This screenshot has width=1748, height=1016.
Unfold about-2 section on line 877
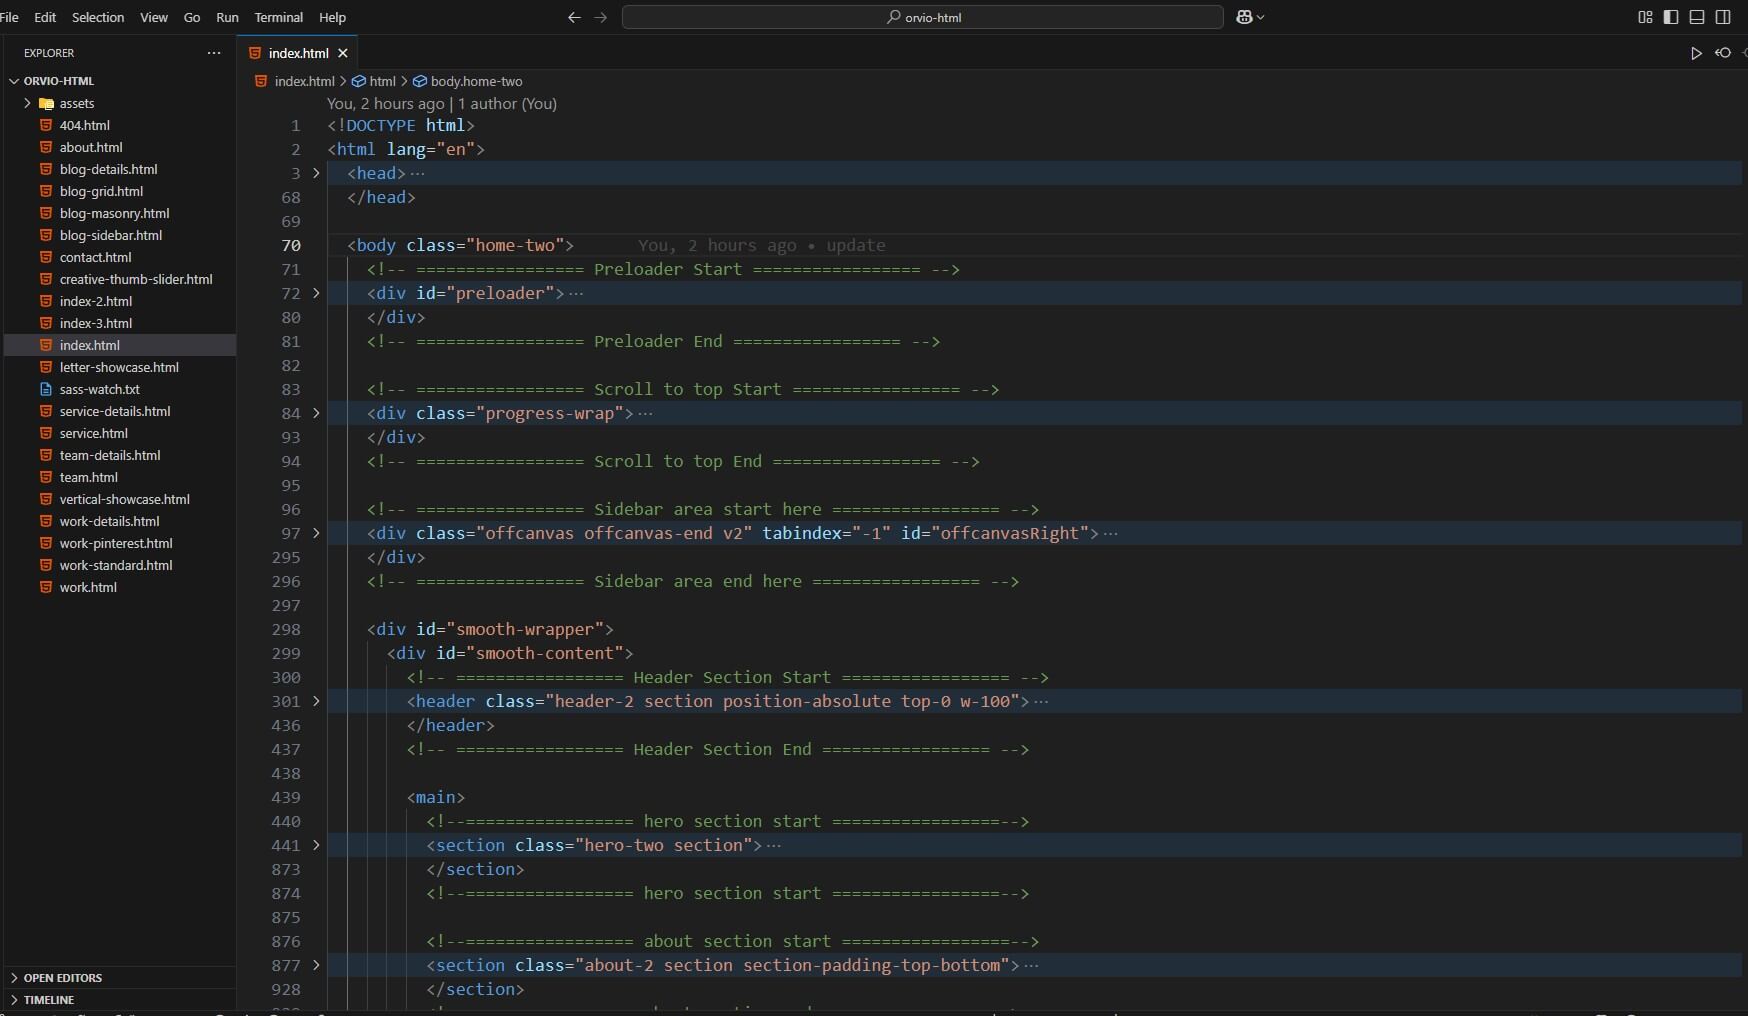coord(316,965)
